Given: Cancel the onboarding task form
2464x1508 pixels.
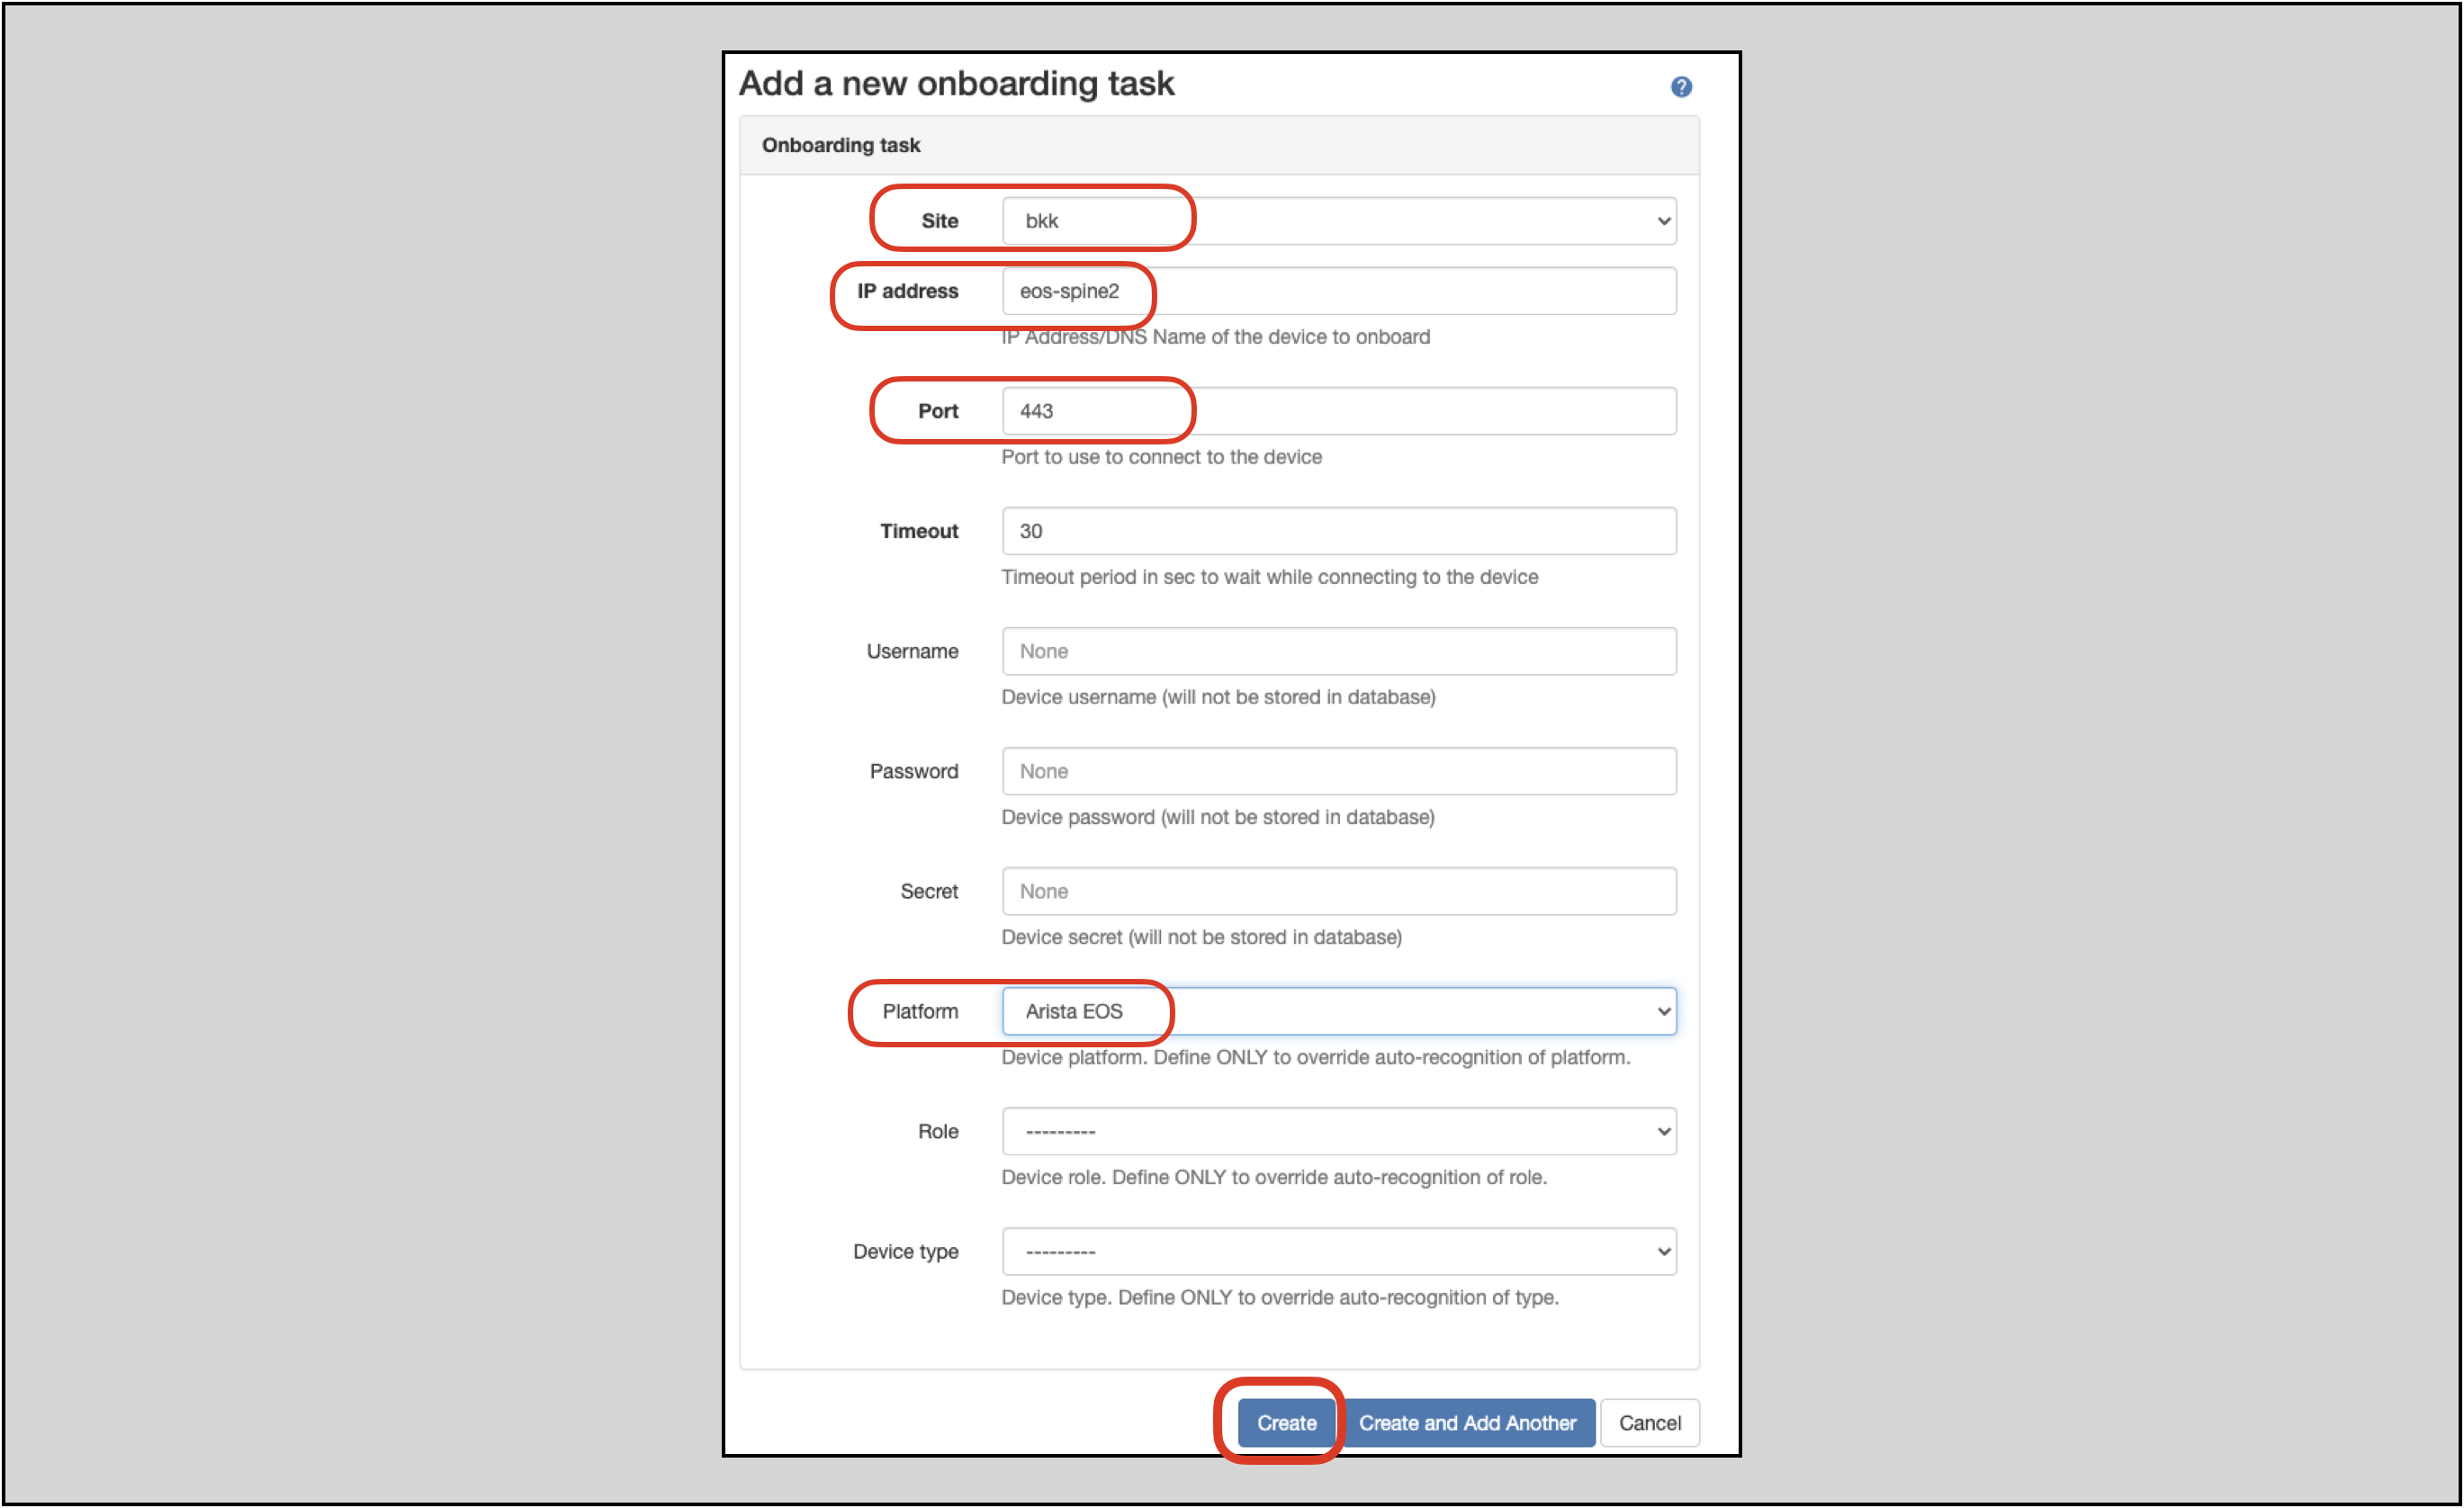Looking at the screenshot, I should [1649, 1422].
